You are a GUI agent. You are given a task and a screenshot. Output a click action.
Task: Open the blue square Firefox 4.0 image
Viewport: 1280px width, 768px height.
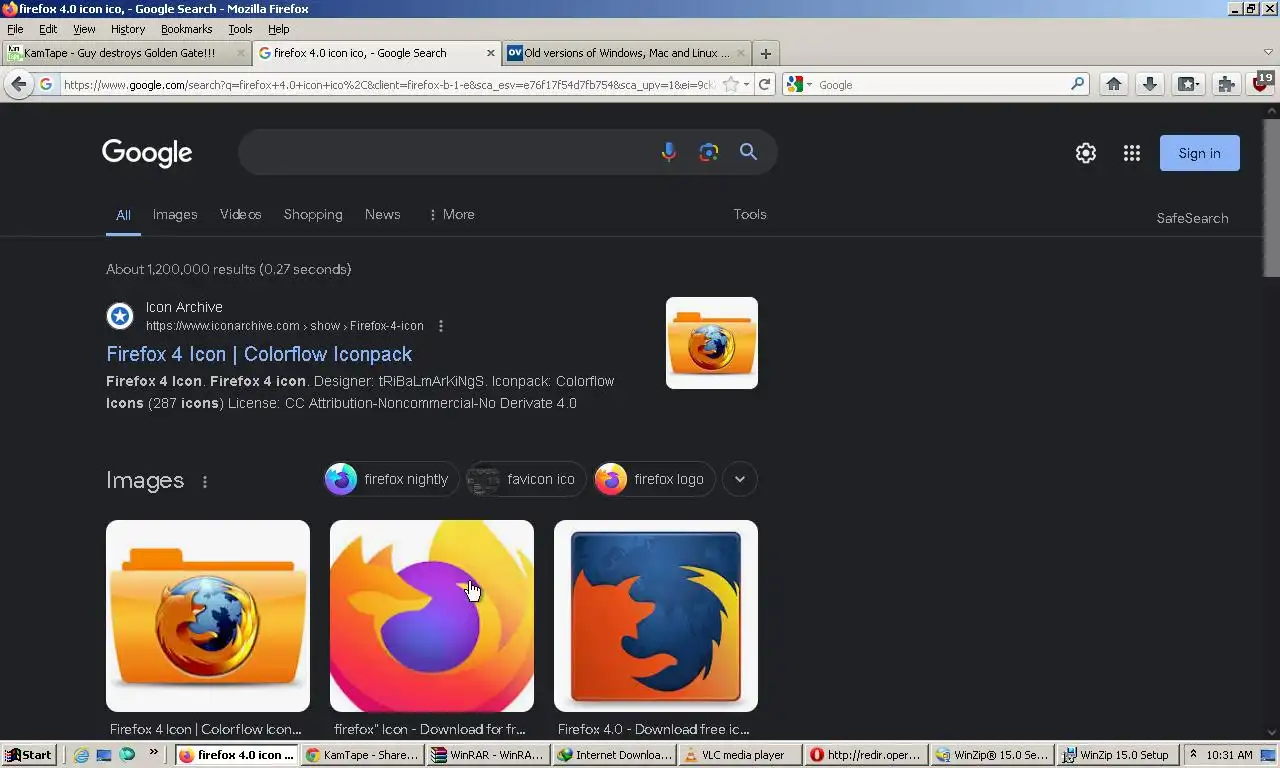[656, 616]
